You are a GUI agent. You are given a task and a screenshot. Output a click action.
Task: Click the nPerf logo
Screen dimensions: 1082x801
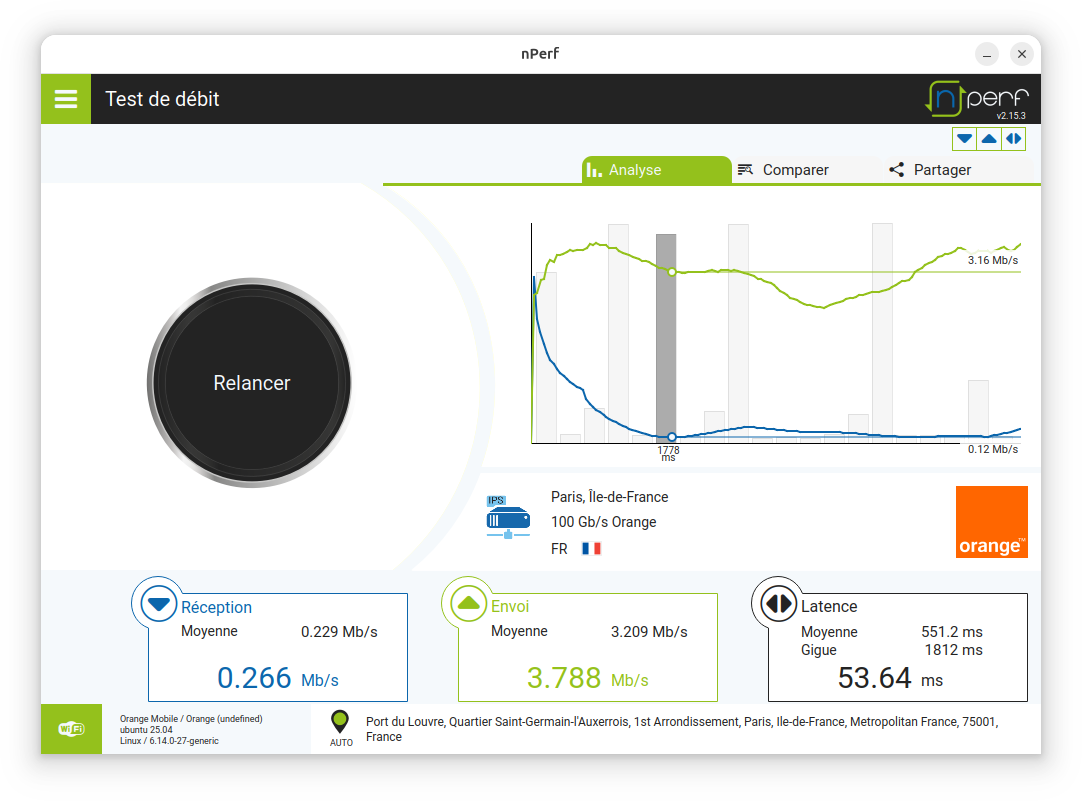point(976,99)
